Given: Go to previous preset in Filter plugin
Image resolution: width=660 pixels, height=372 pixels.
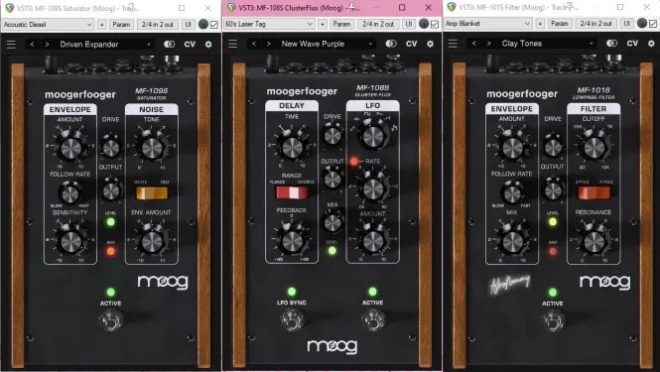Looking at the screenshot, I should click(474, 43).
